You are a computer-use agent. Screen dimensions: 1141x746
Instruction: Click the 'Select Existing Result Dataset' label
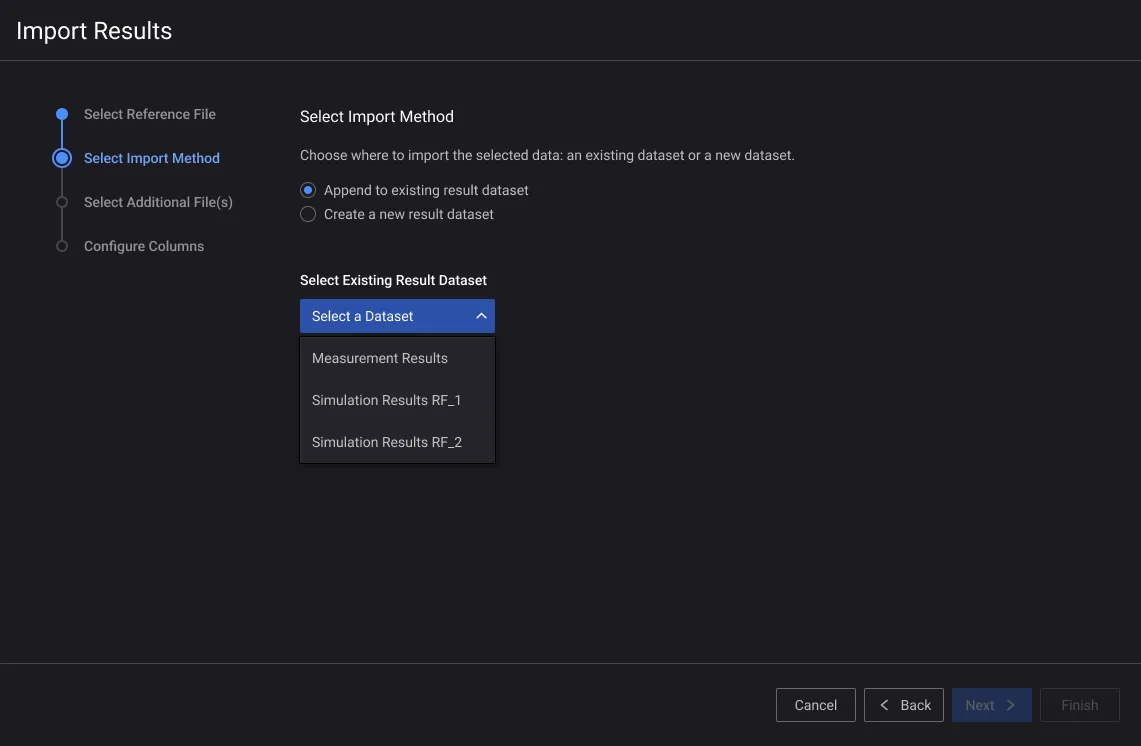(393, 280)
